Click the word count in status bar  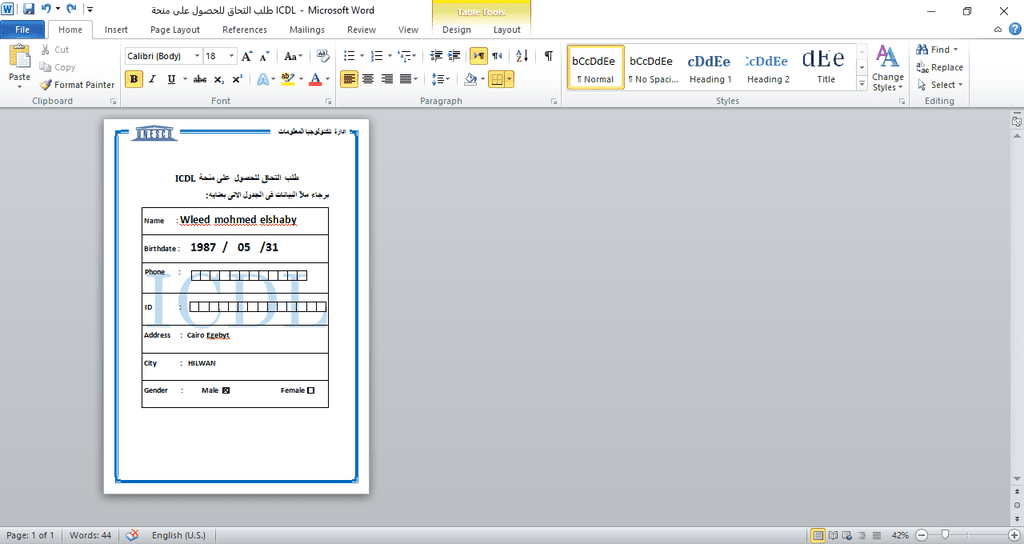point(90,535)
